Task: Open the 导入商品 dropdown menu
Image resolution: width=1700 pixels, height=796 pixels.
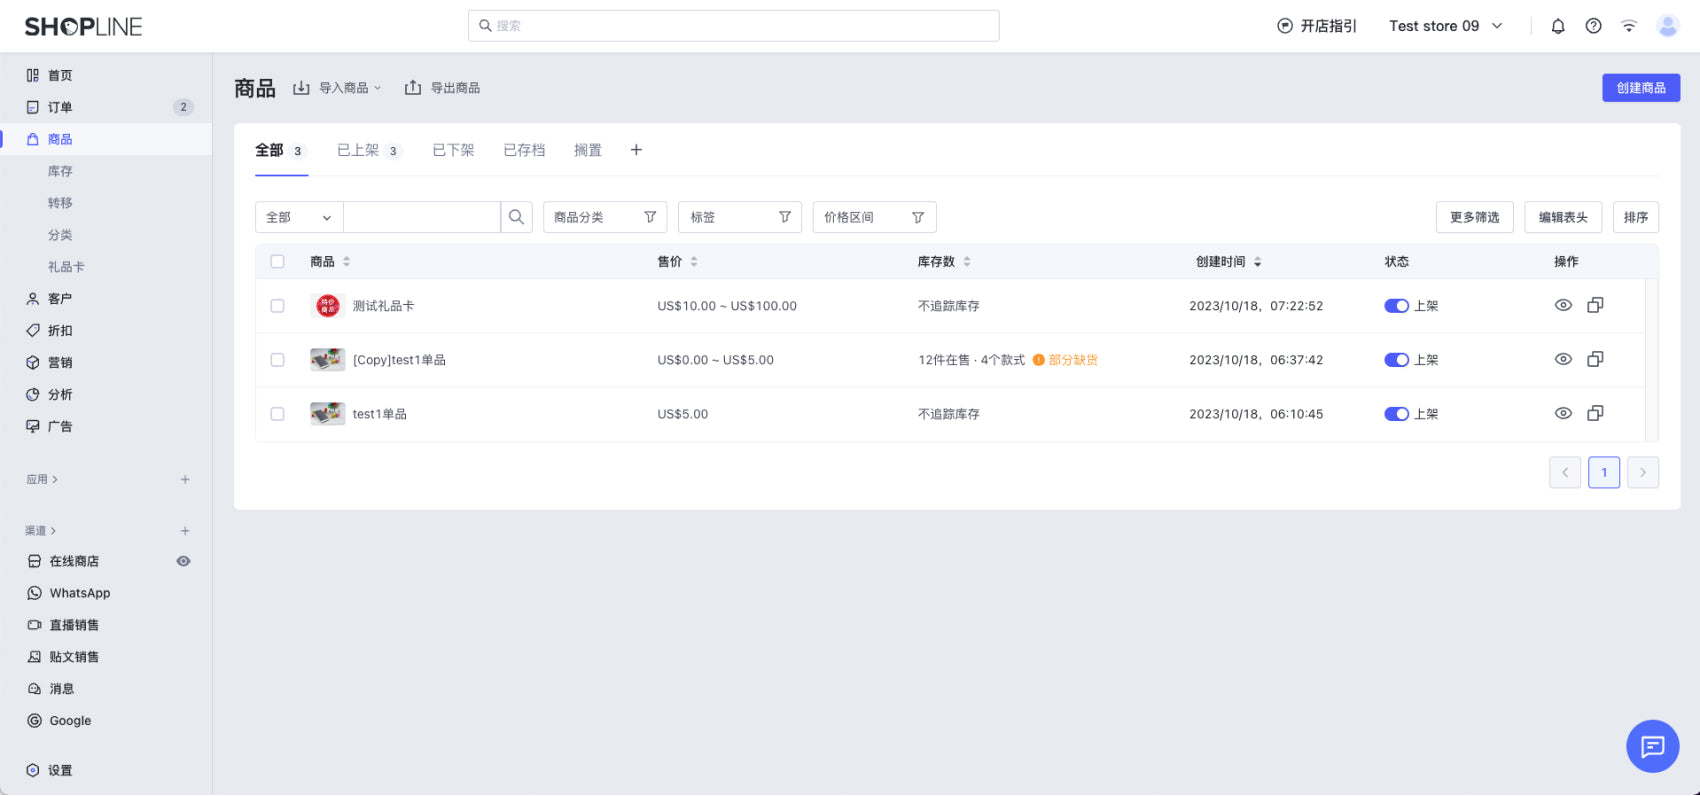Action: tap(338, 88)
